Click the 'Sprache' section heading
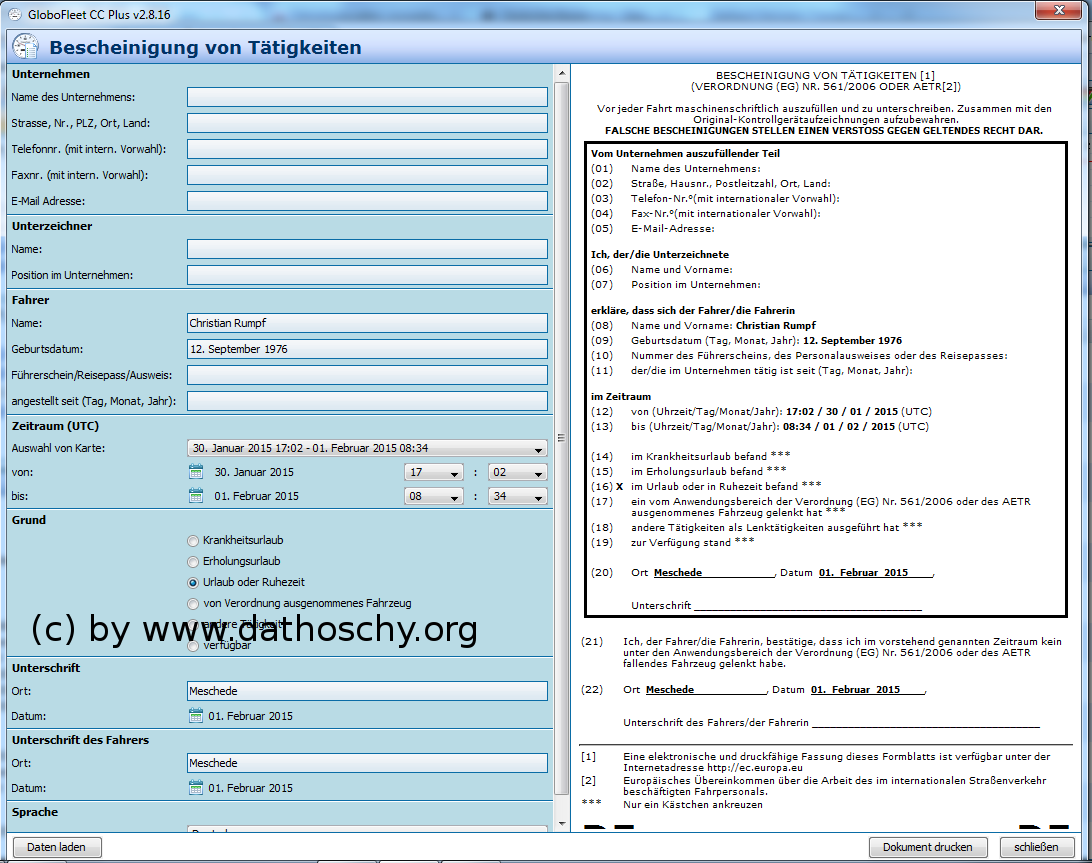The width and height of the screenshot is (1092, 863). tap(35, 812)
